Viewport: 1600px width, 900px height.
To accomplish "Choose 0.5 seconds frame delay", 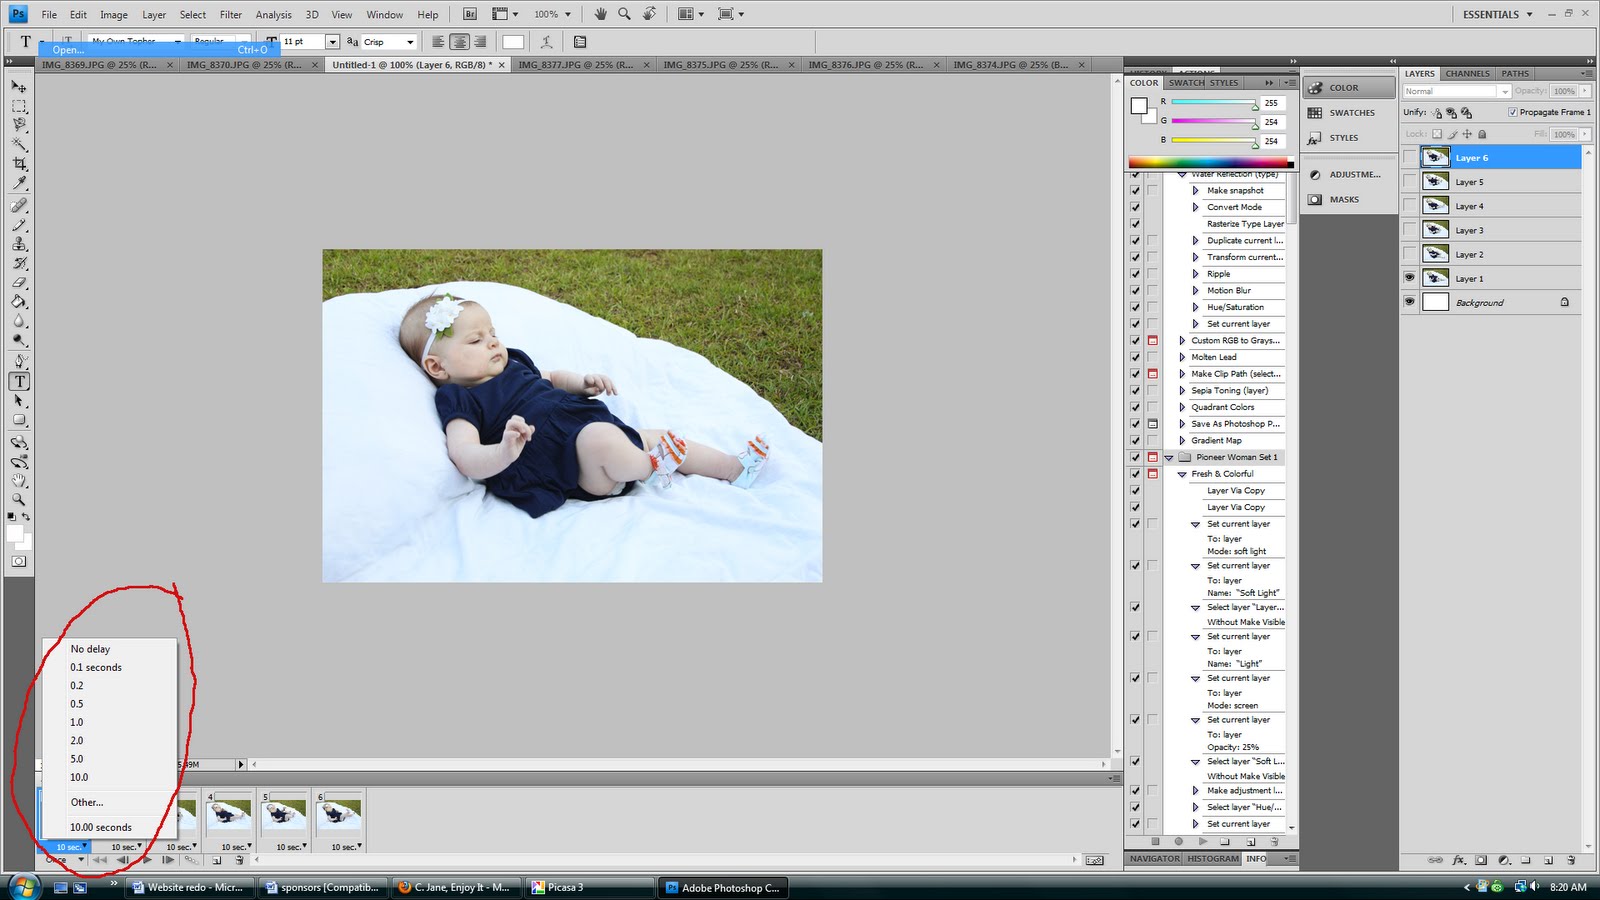I will pyautogui.click(x=77, y=704).
